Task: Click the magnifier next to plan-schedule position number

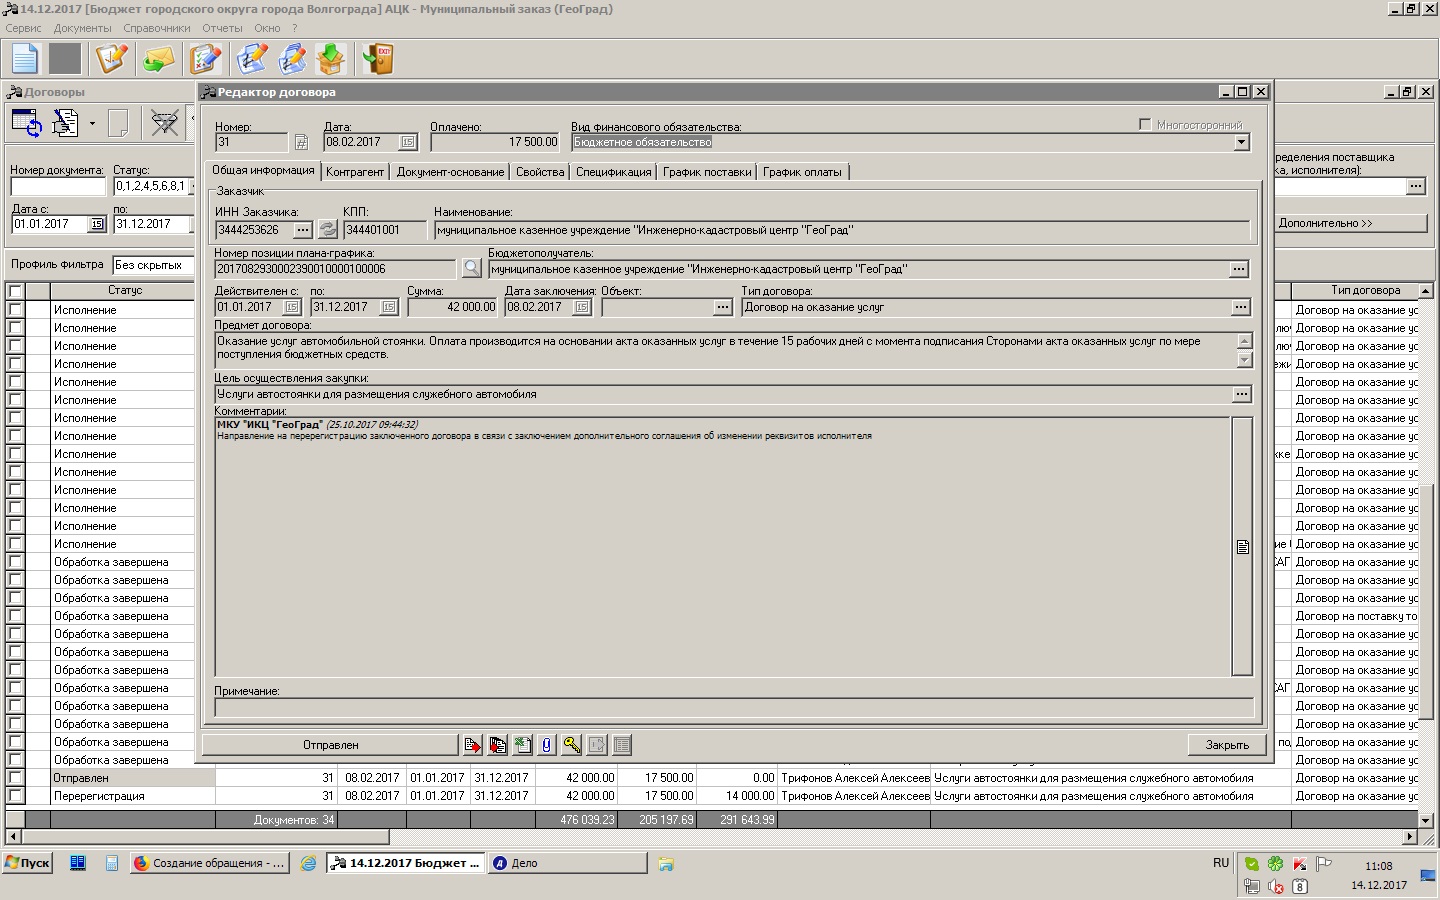Action: coord(471,269)
